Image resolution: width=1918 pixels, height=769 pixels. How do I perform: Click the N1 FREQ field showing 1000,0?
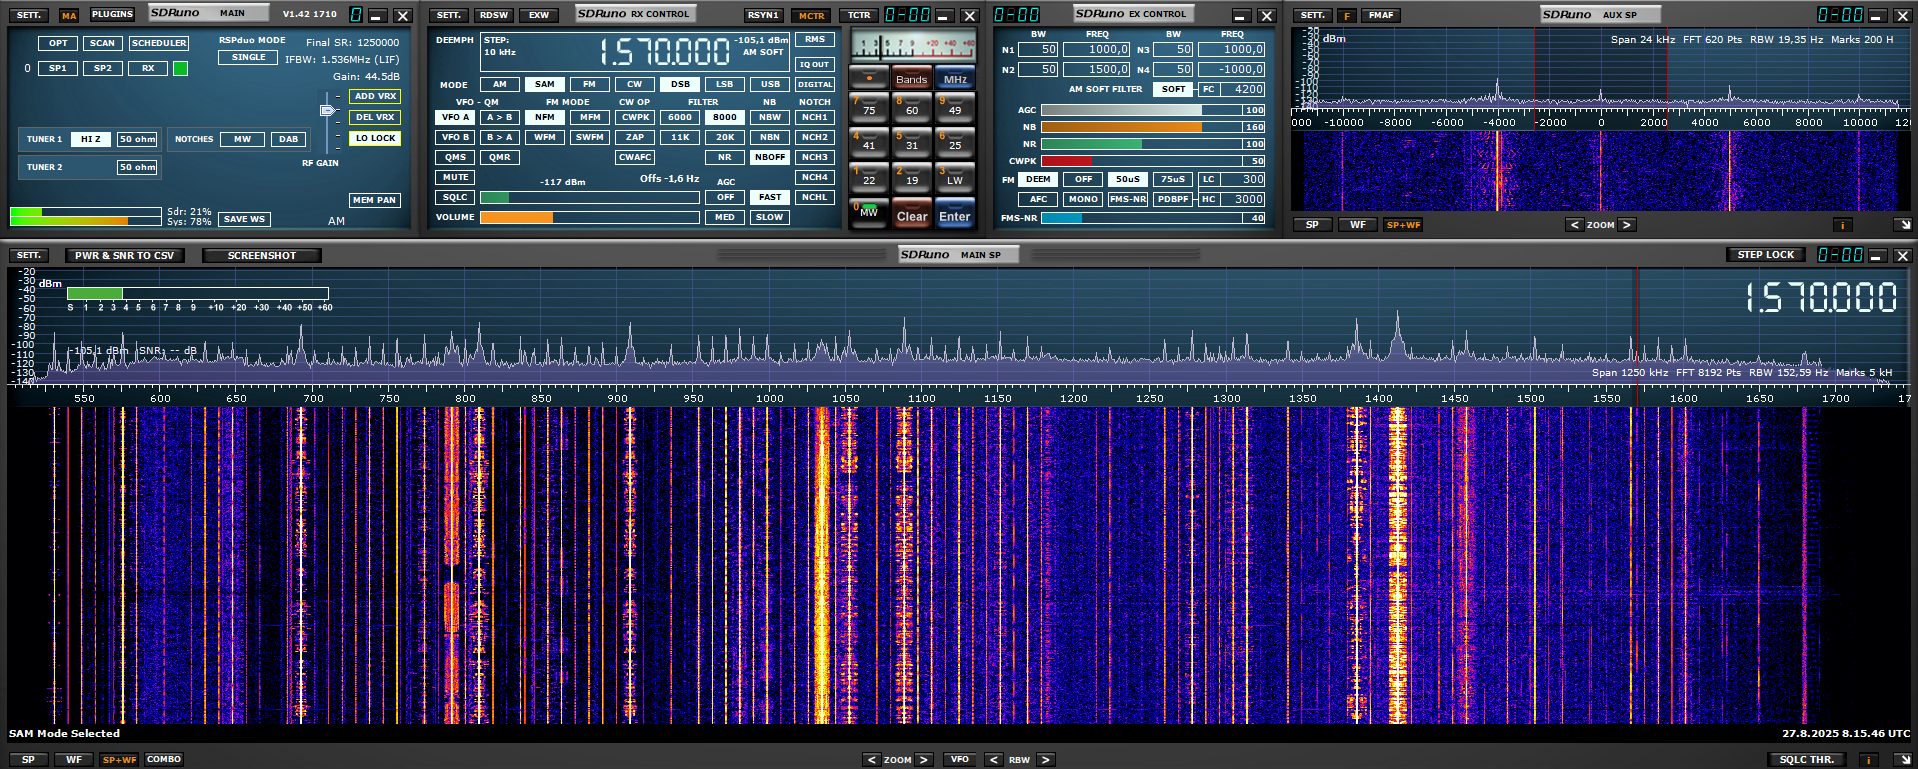pos(1097,49)
